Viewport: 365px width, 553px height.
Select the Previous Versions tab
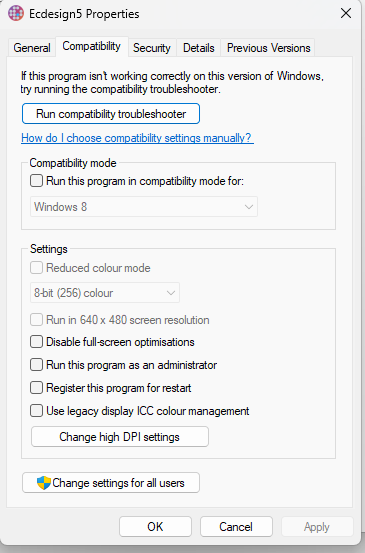pyautogui.click(x=268, y=48)
